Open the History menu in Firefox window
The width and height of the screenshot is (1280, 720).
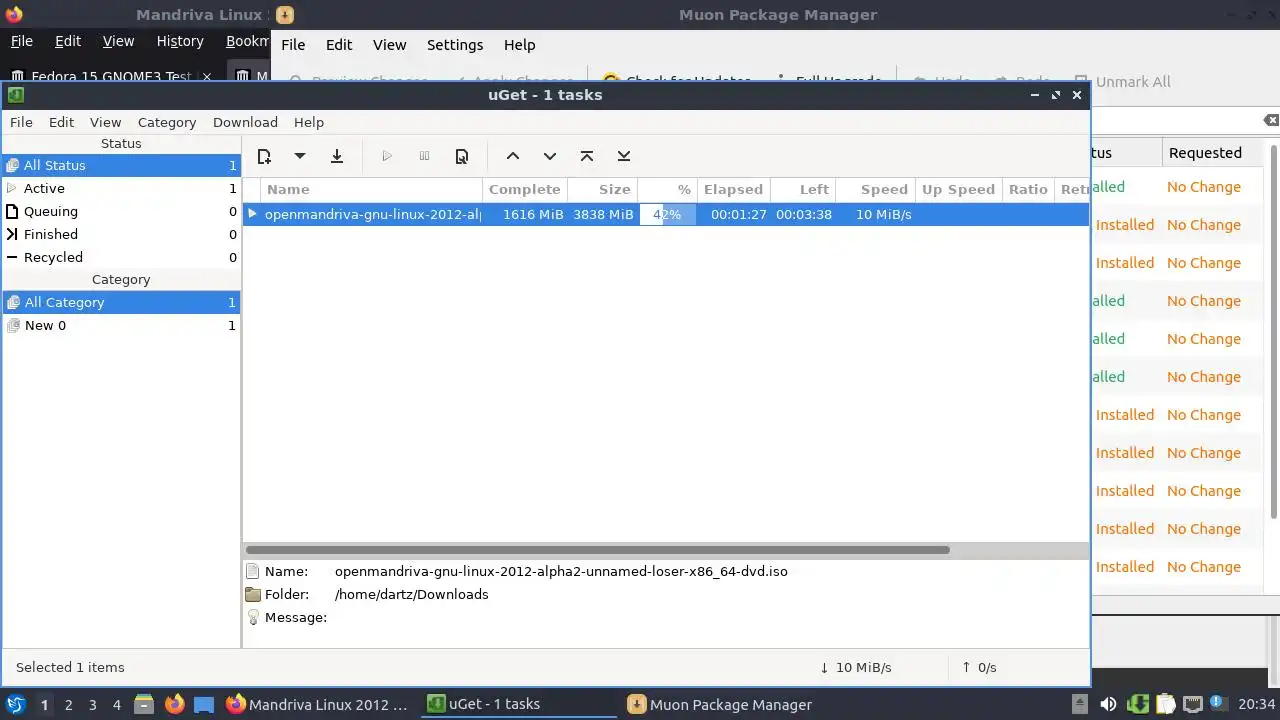[x=180, y=41]
